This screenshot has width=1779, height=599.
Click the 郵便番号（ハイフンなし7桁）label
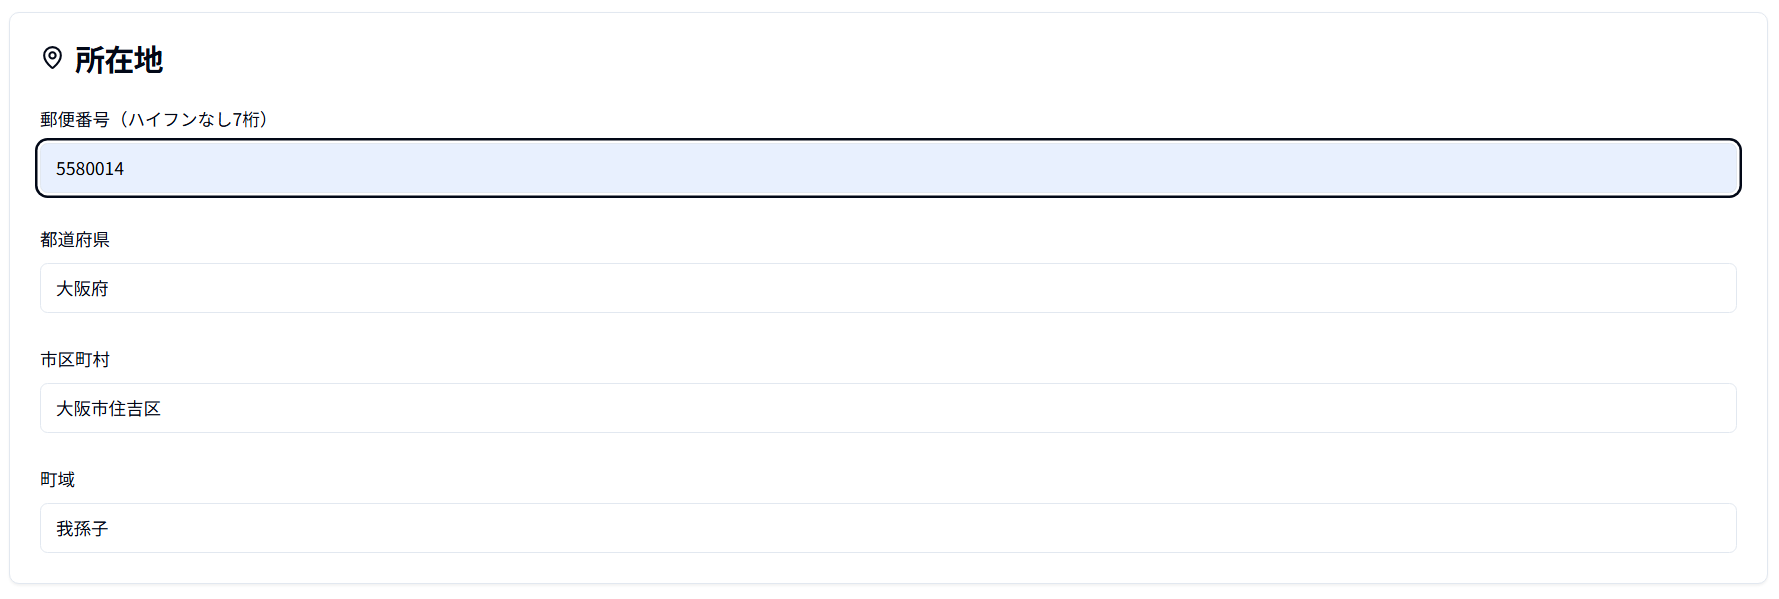[153, 119]
